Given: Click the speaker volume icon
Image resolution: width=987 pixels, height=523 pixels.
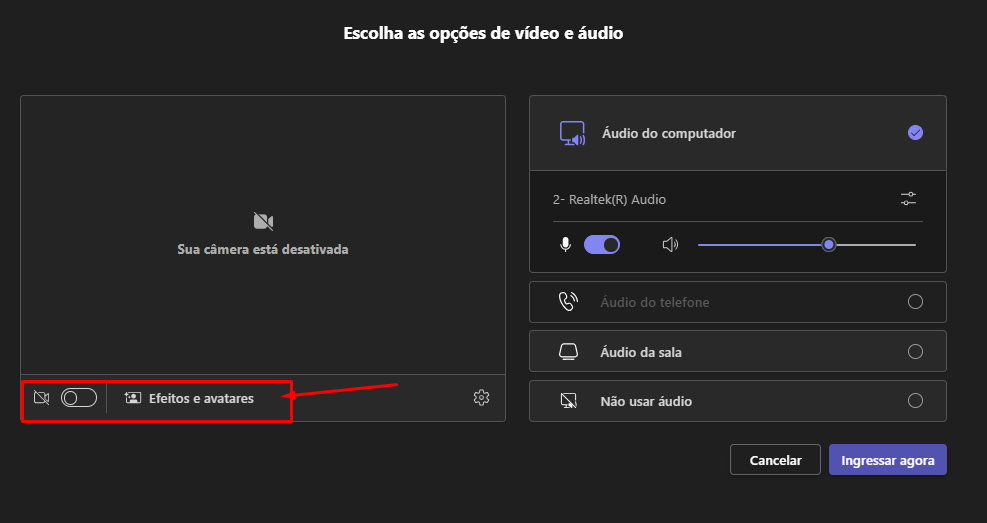Looking at the screenshot, I should click(670, 244).
